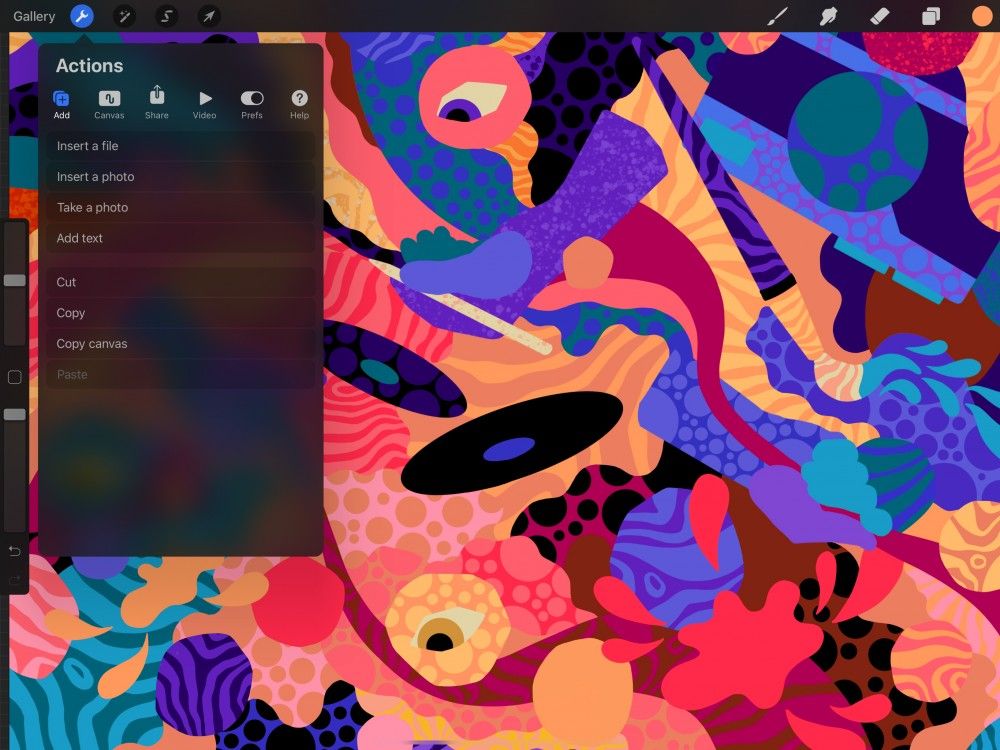Select Add text

[180, 238]
